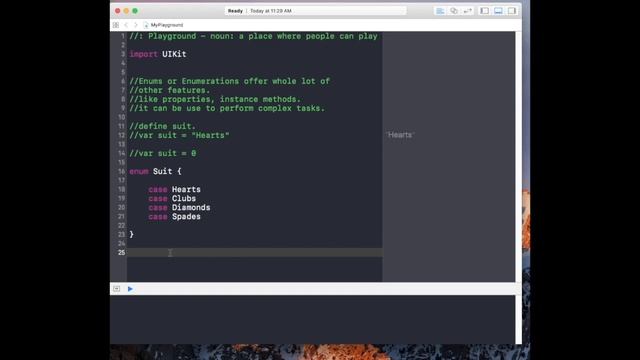The image size is (640, 360).
Task: Click the Enums or Enumerations comment
Action: point(229,81)
